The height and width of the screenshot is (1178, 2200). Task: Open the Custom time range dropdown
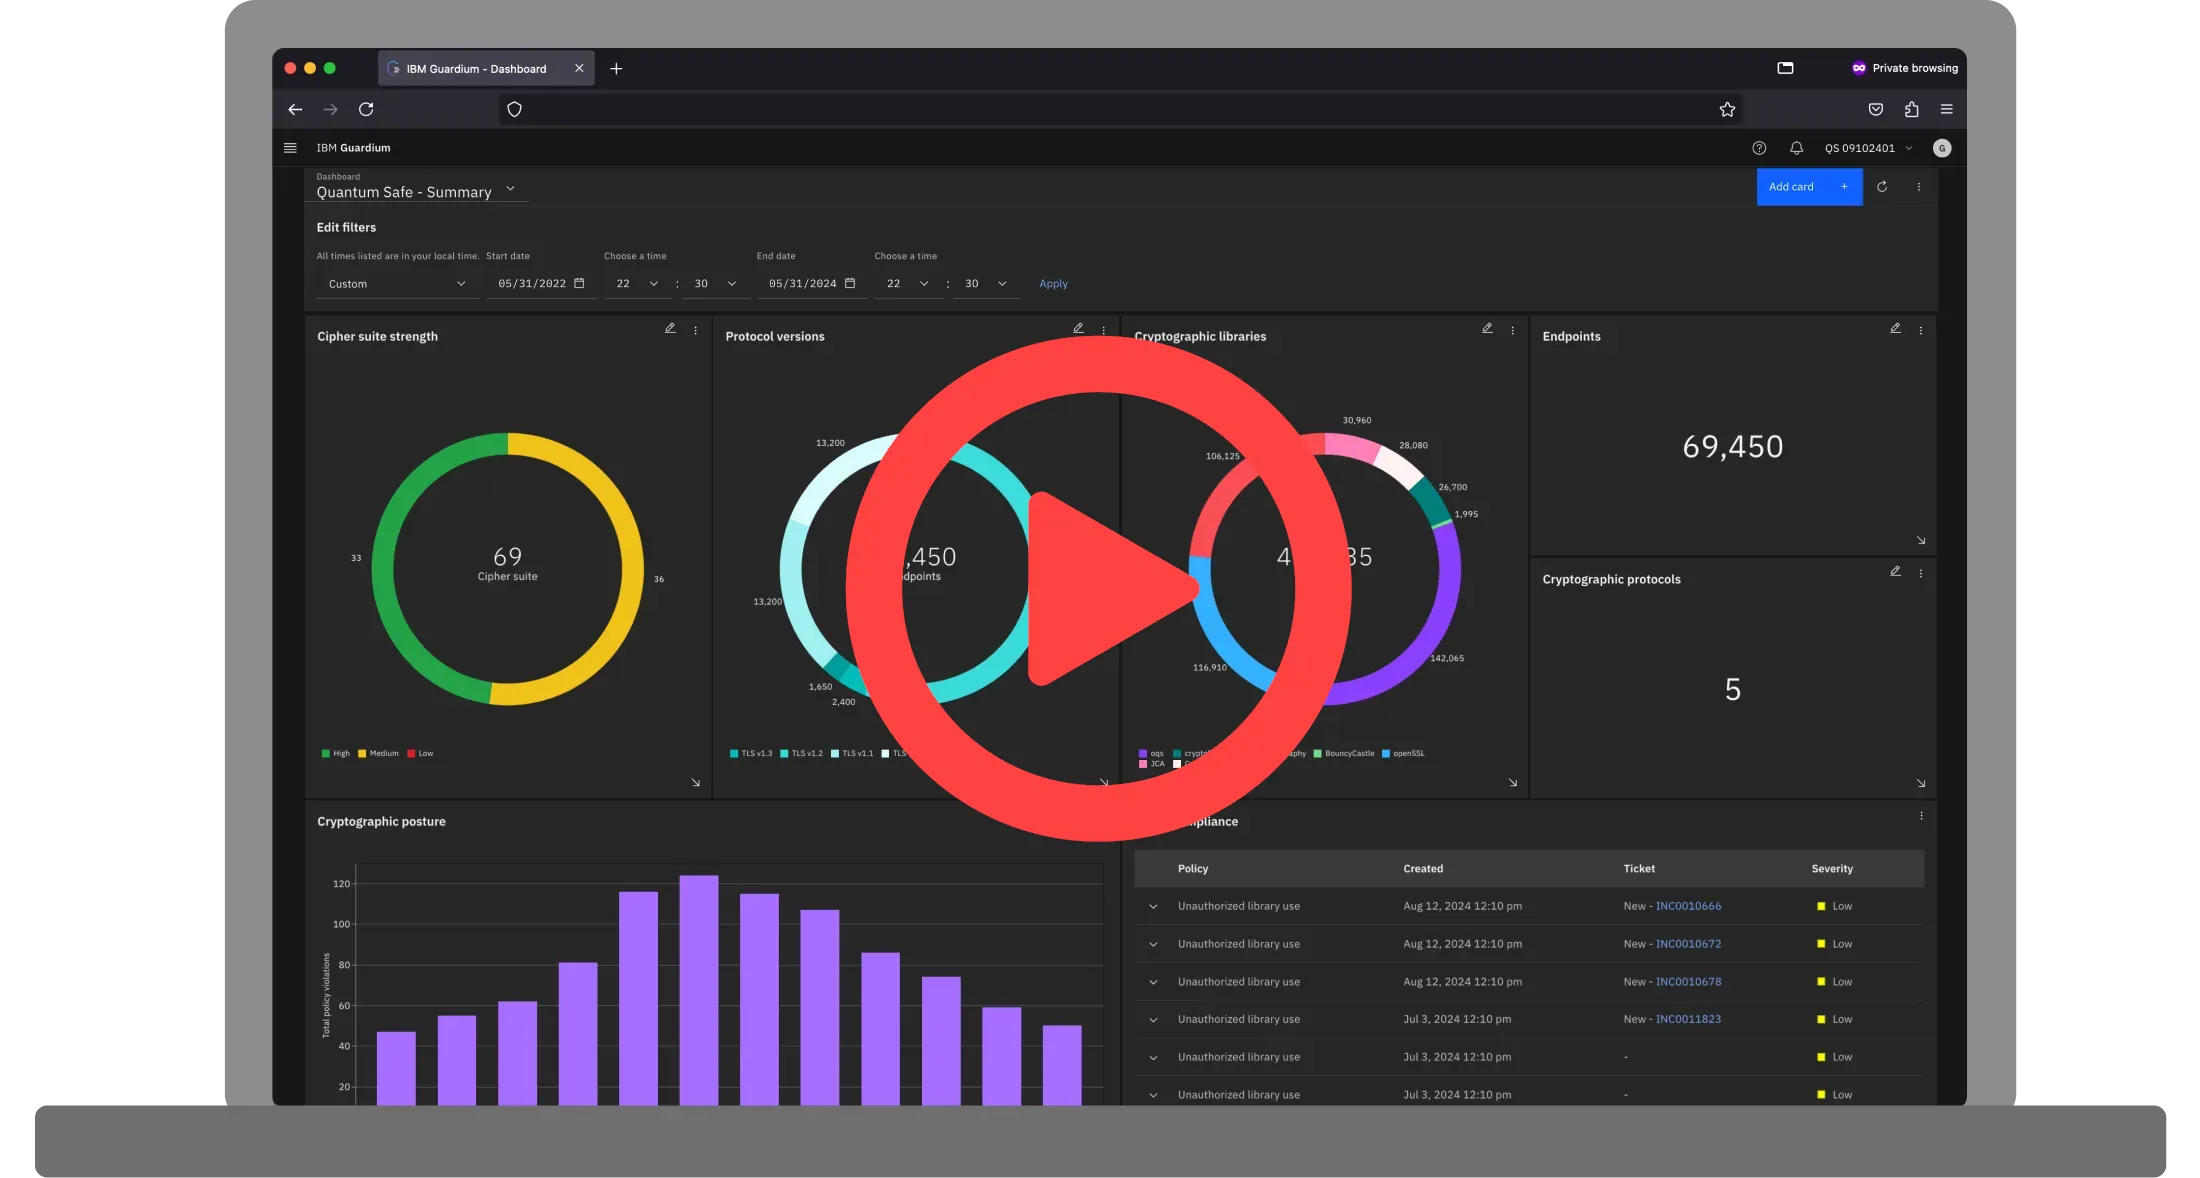(397, 284)
